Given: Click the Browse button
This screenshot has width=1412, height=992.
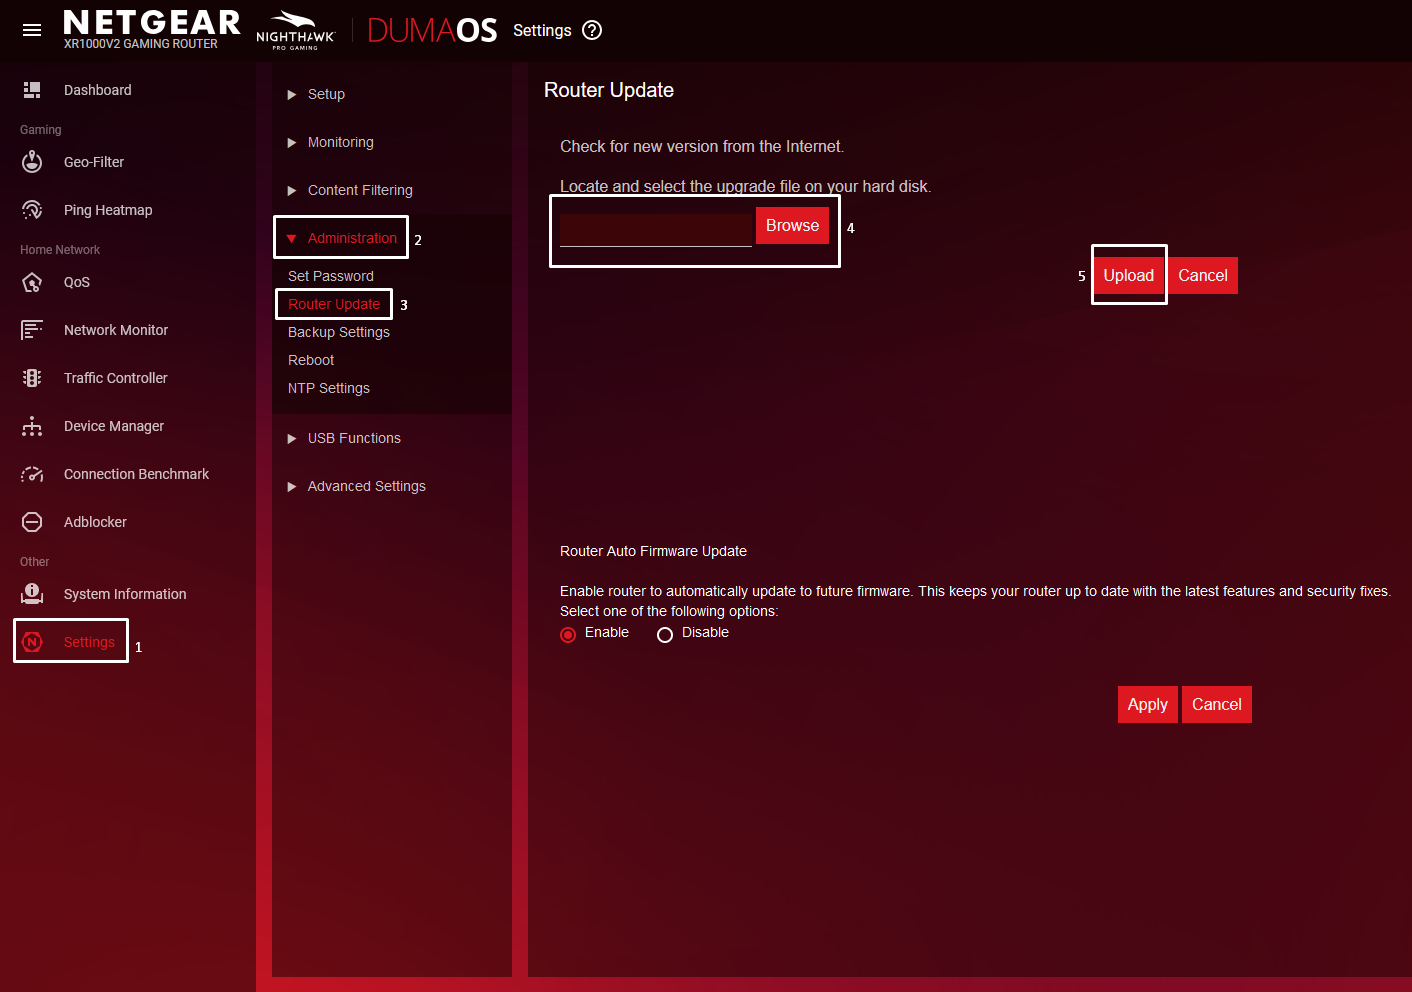Looking at the screenshot, I should coord(792,226).
